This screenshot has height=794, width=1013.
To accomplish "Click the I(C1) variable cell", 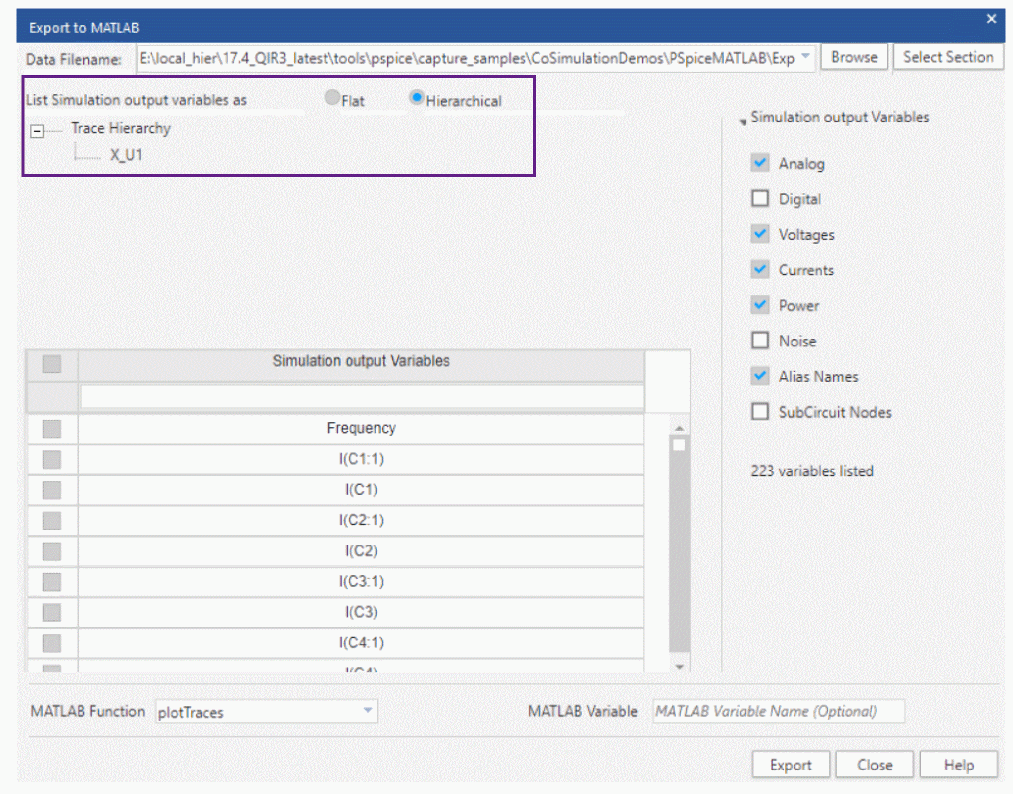I will 361,490.
